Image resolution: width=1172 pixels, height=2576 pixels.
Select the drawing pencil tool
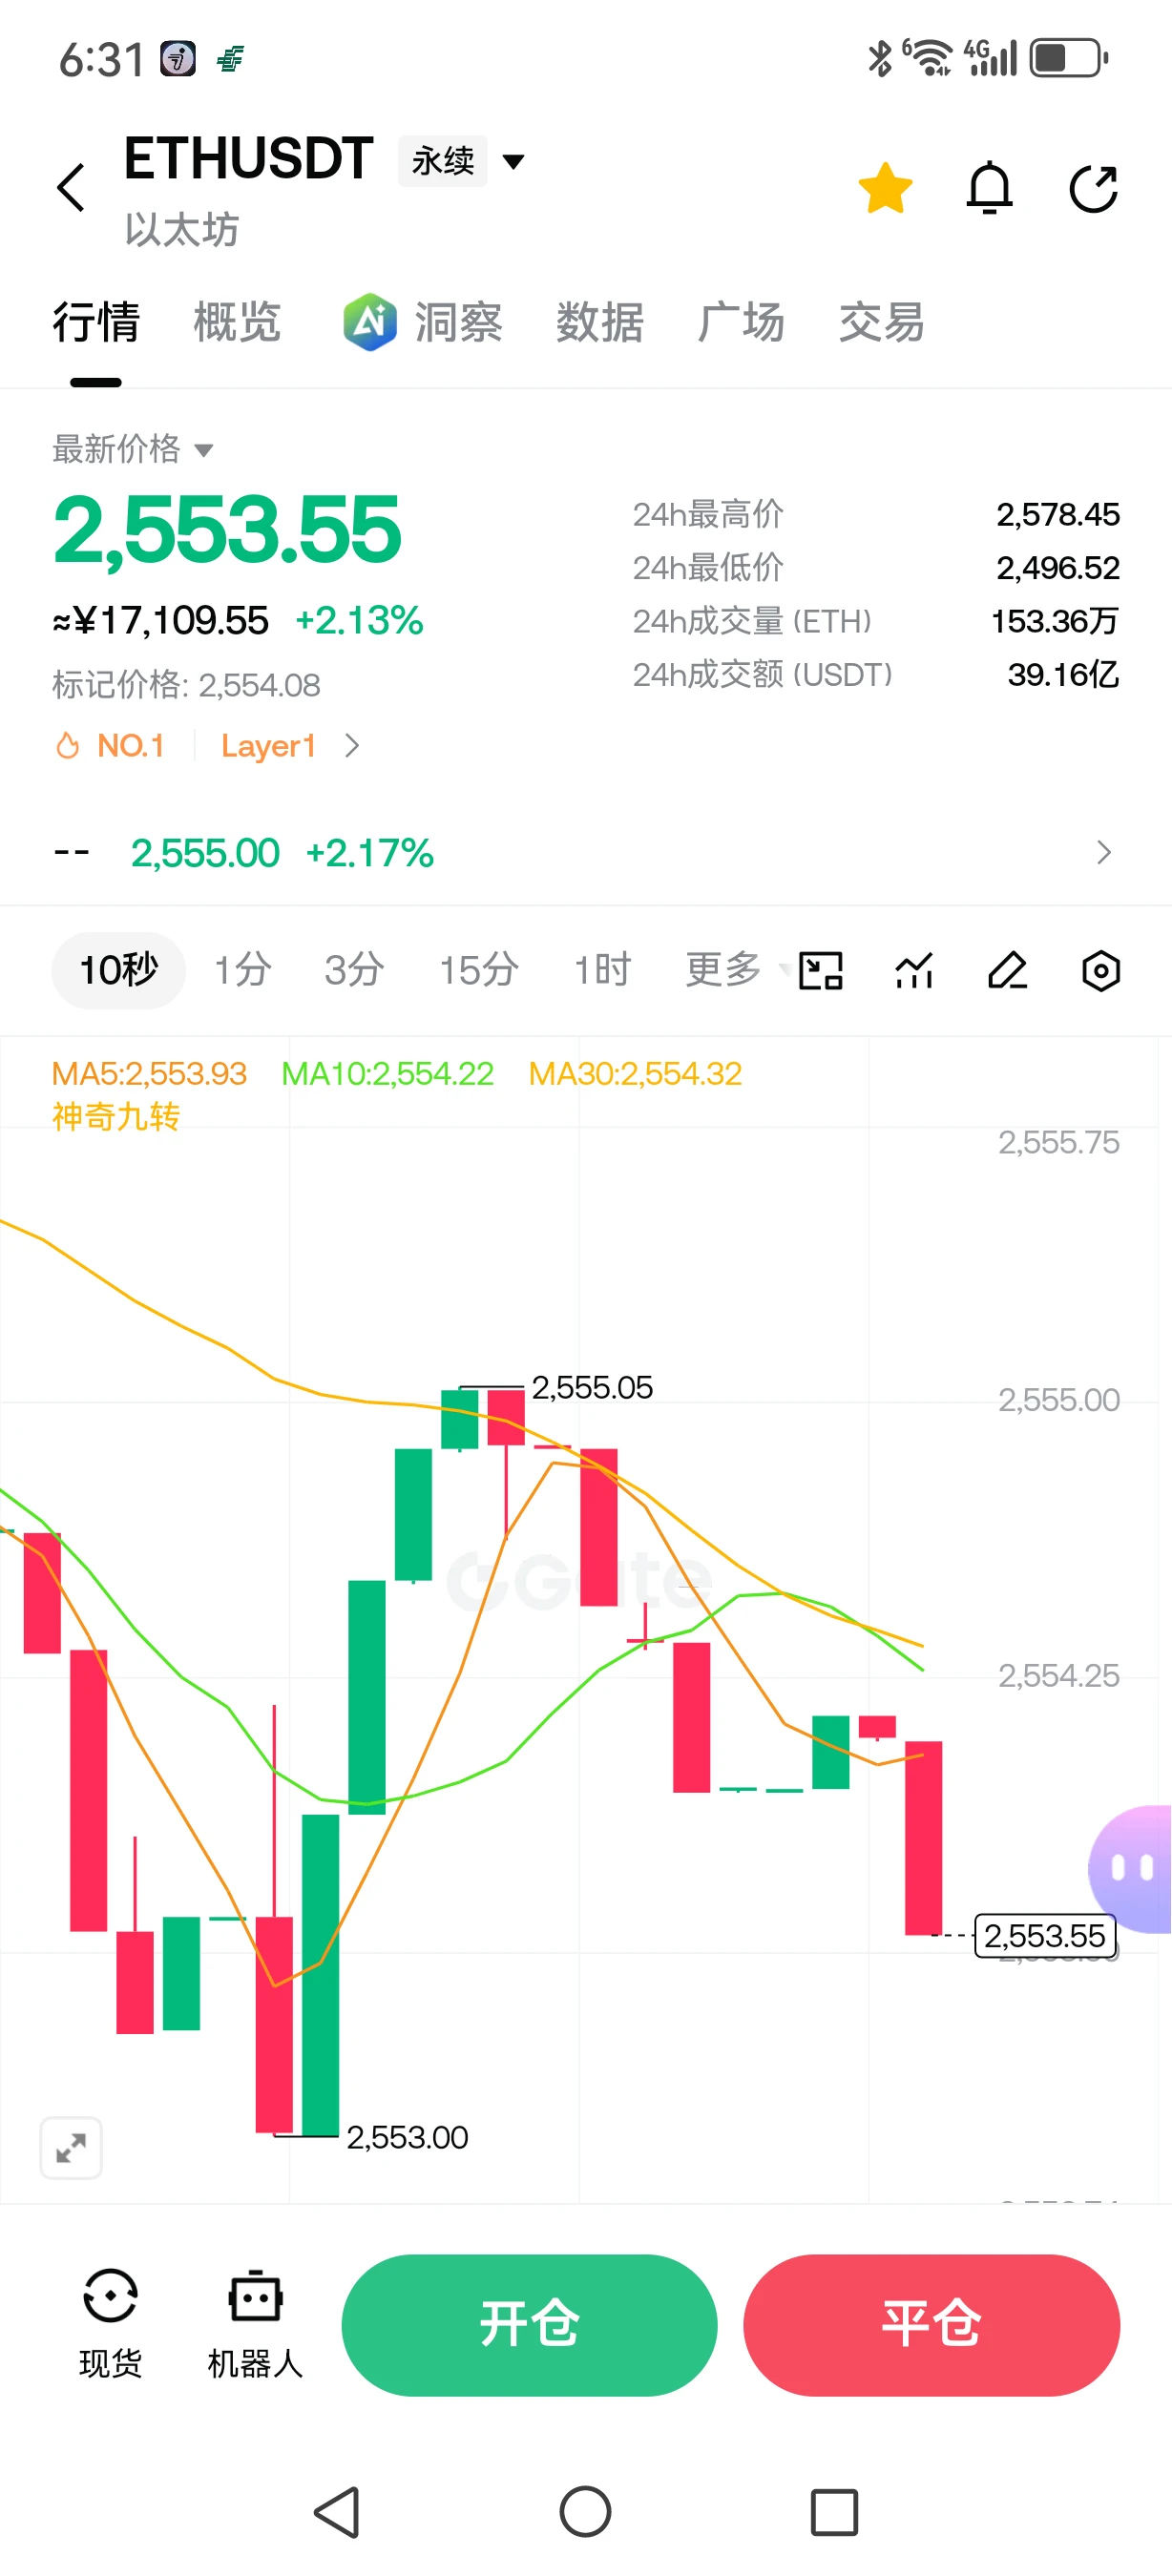pyautogui.click(x=1007, y=970)
